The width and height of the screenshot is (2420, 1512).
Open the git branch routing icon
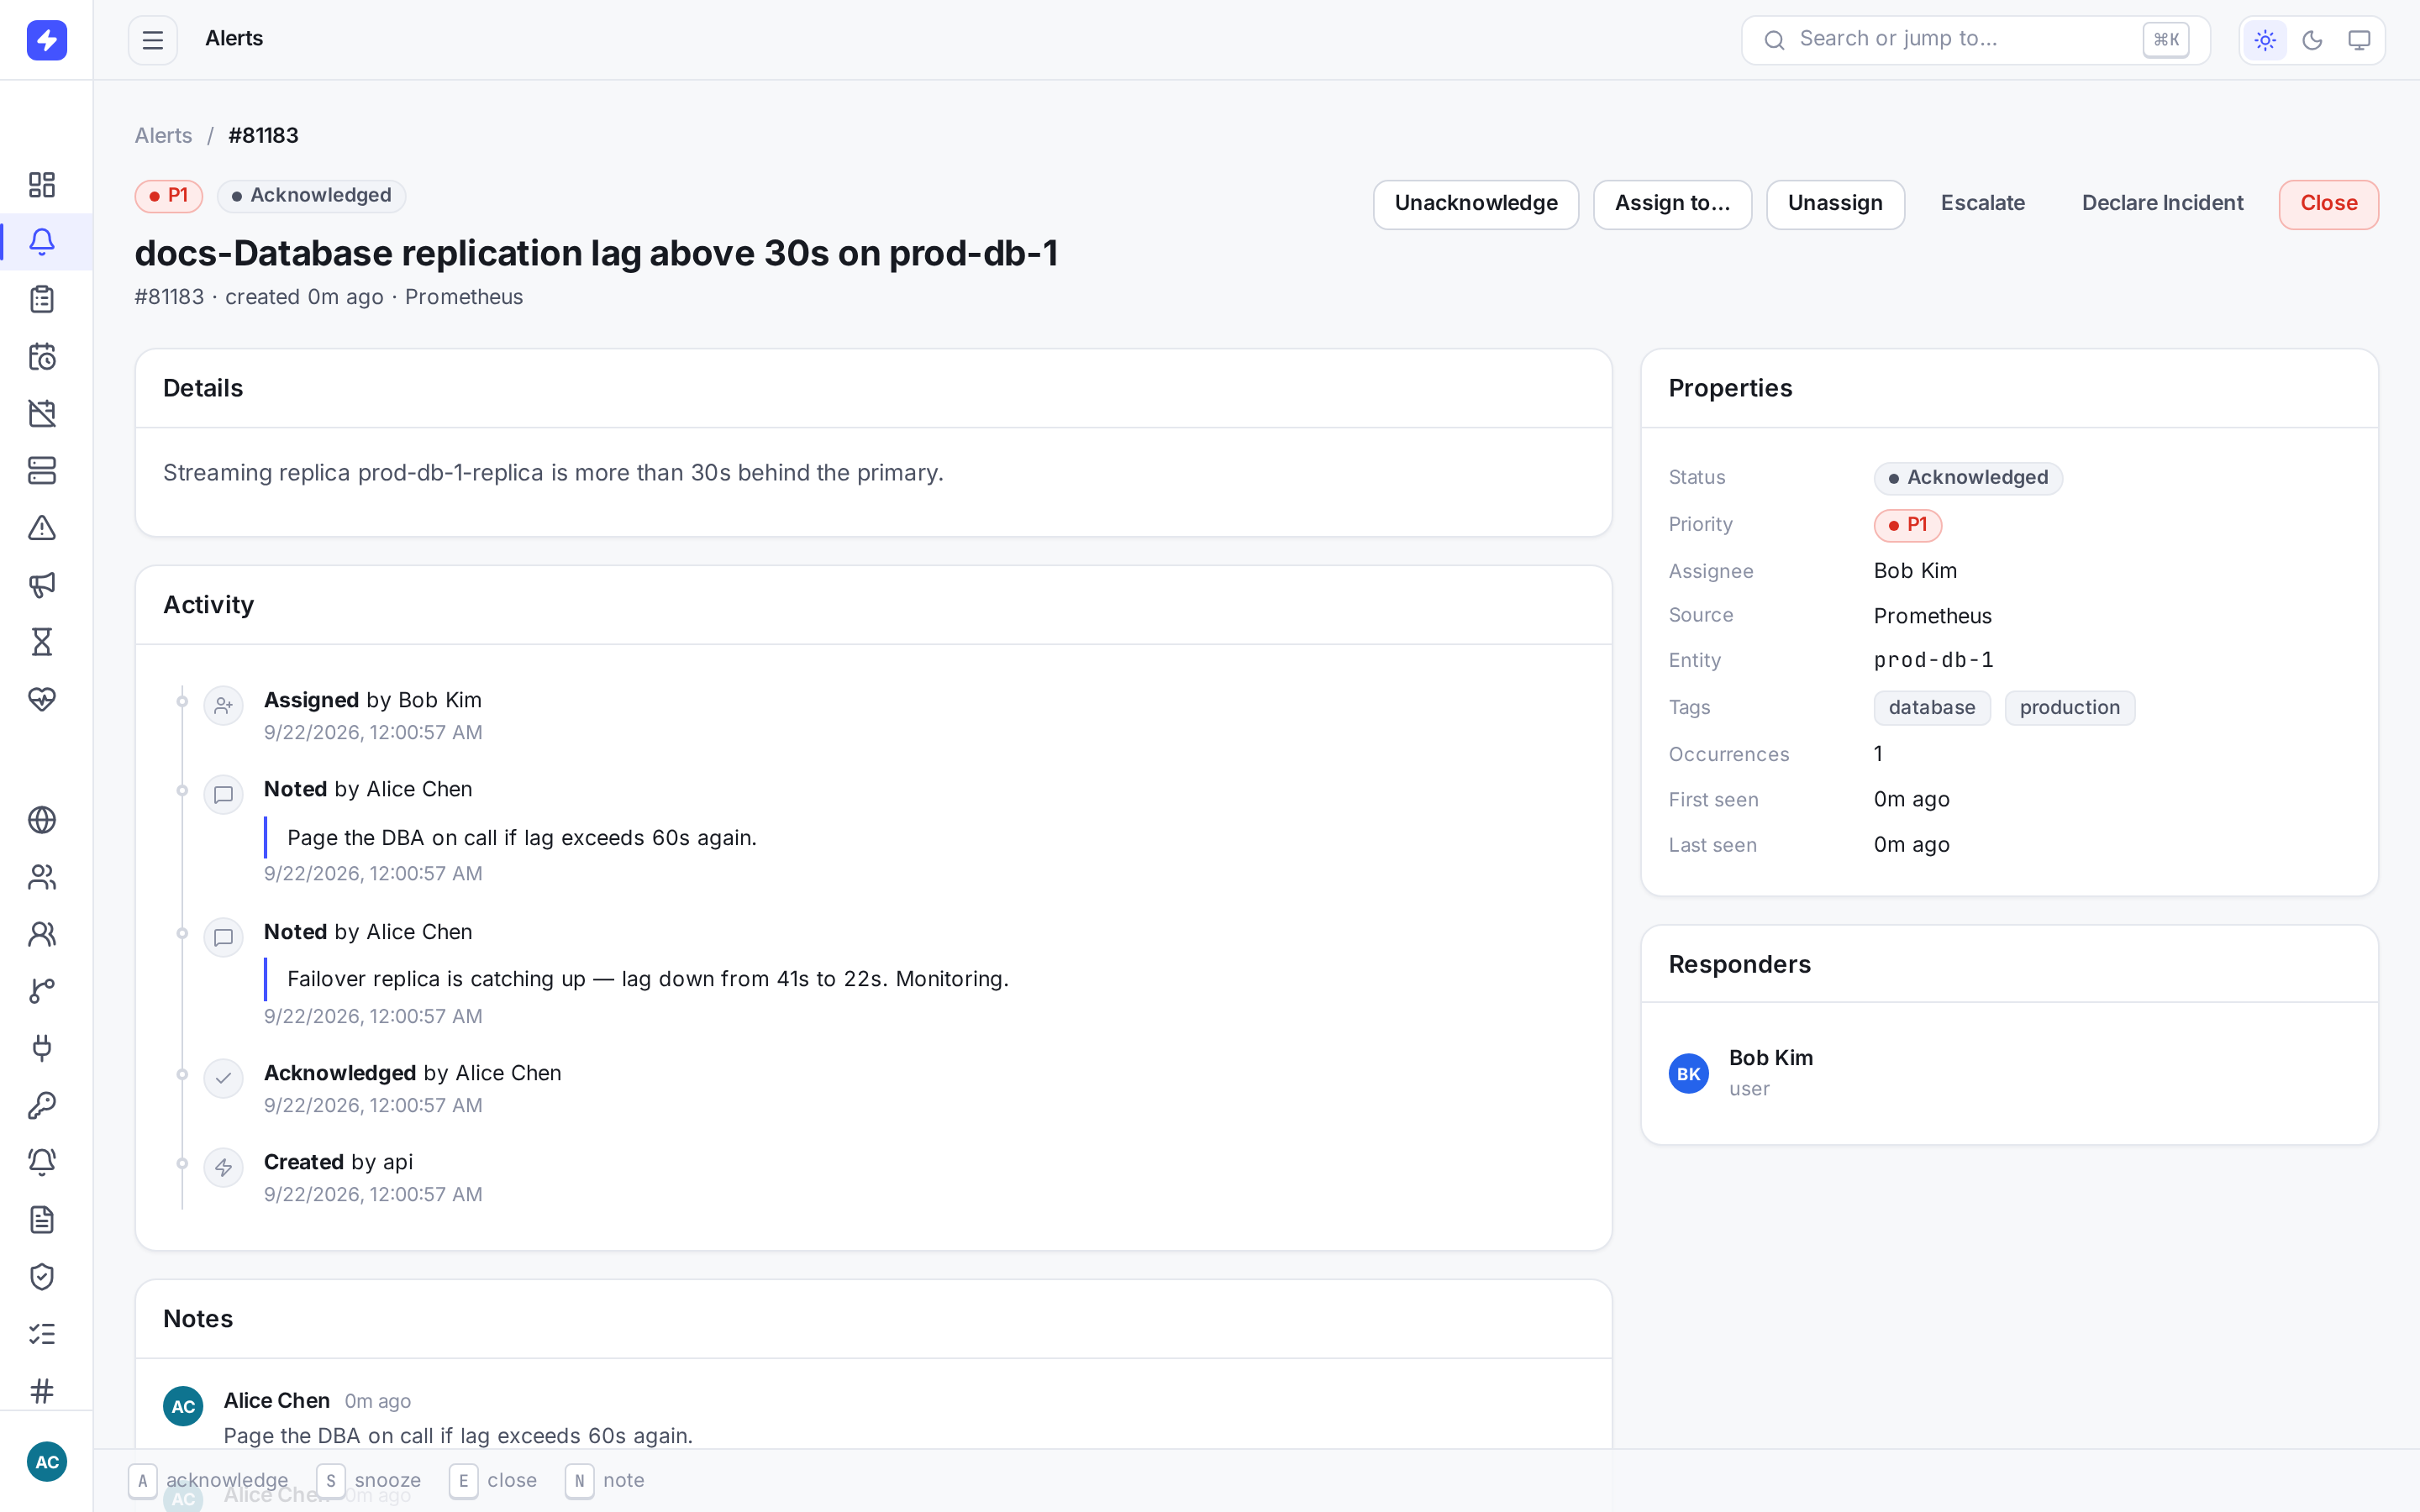click(42, 991)
